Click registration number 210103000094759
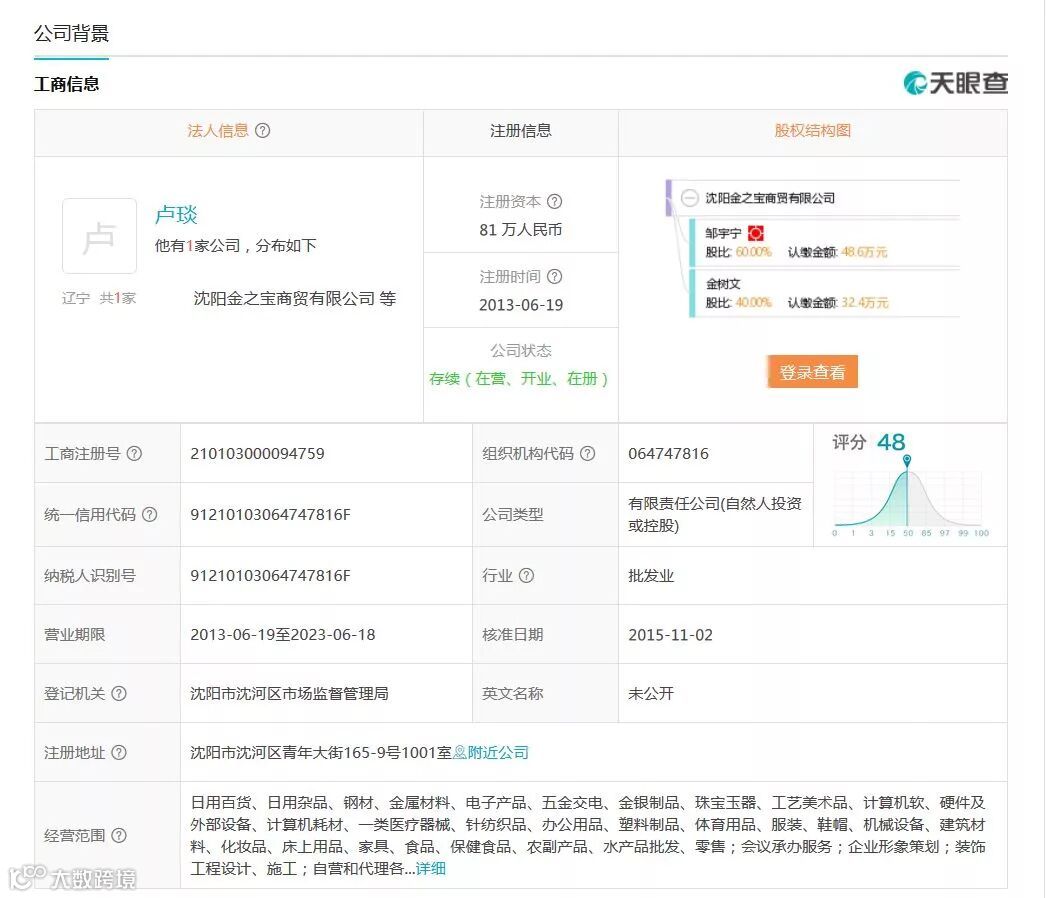Screen dimensions: 1046x898 click(x=257, y=454)
